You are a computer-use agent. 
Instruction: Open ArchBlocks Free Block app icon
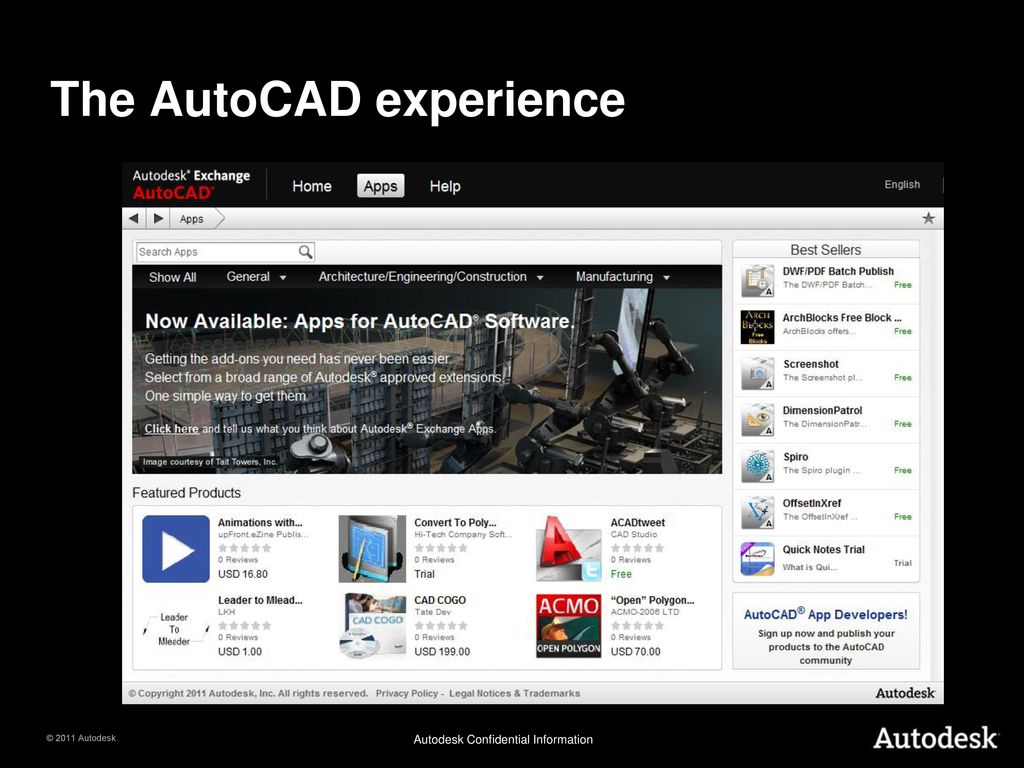(x=758, y=327)
